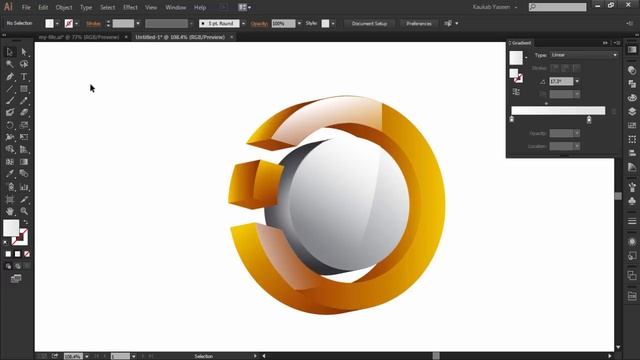Select the Type tool
The width and height of the screenshot is (640, 360).
tap(24, 76)
